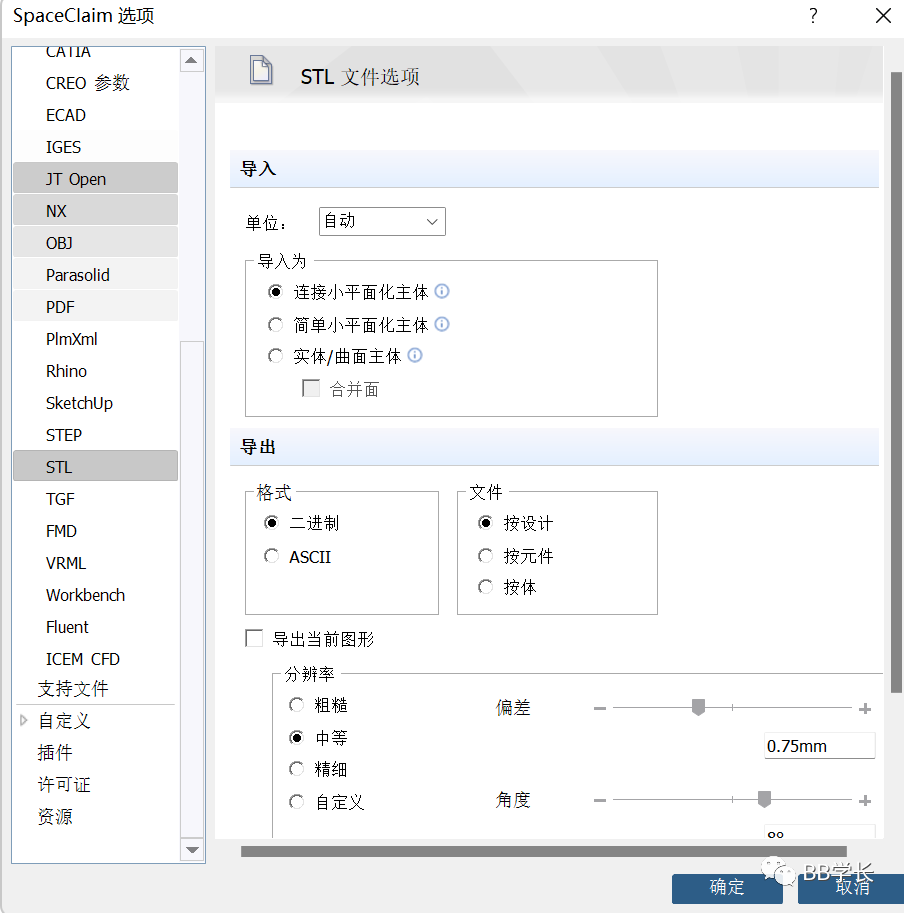Open help via the question mark icon
Image resolution: width=904 pixels, height=913 pixels.
pos(812,16)
